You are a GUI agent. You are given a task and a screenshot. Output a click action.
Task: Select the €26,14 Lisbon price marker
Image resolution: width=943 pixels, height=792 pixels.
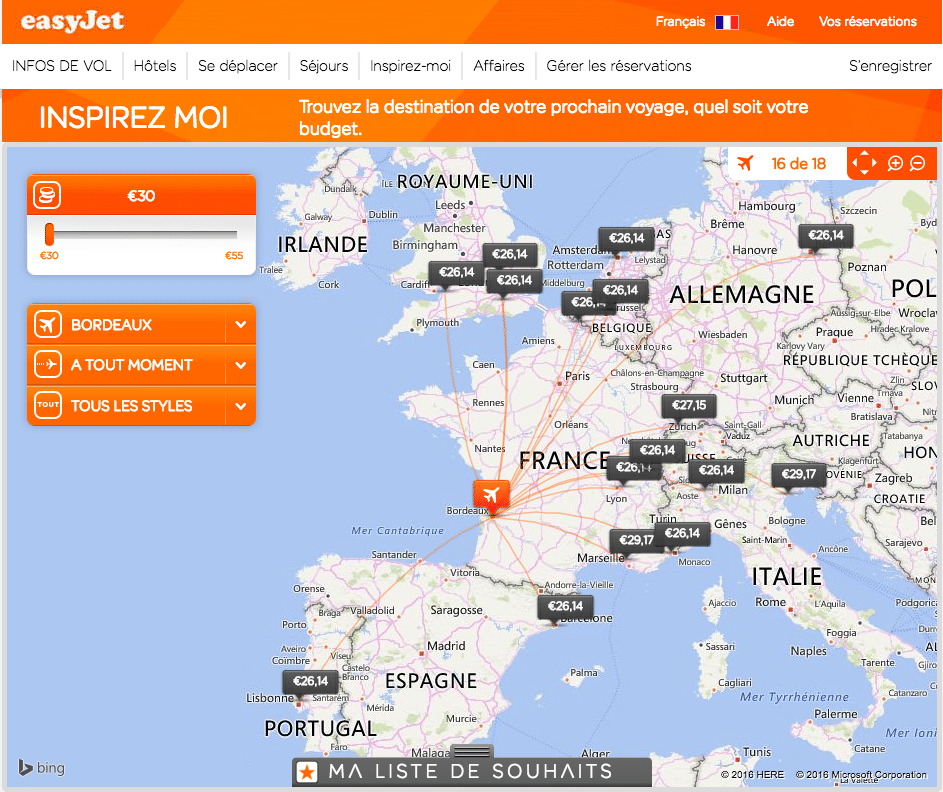[x=310, y=682]
